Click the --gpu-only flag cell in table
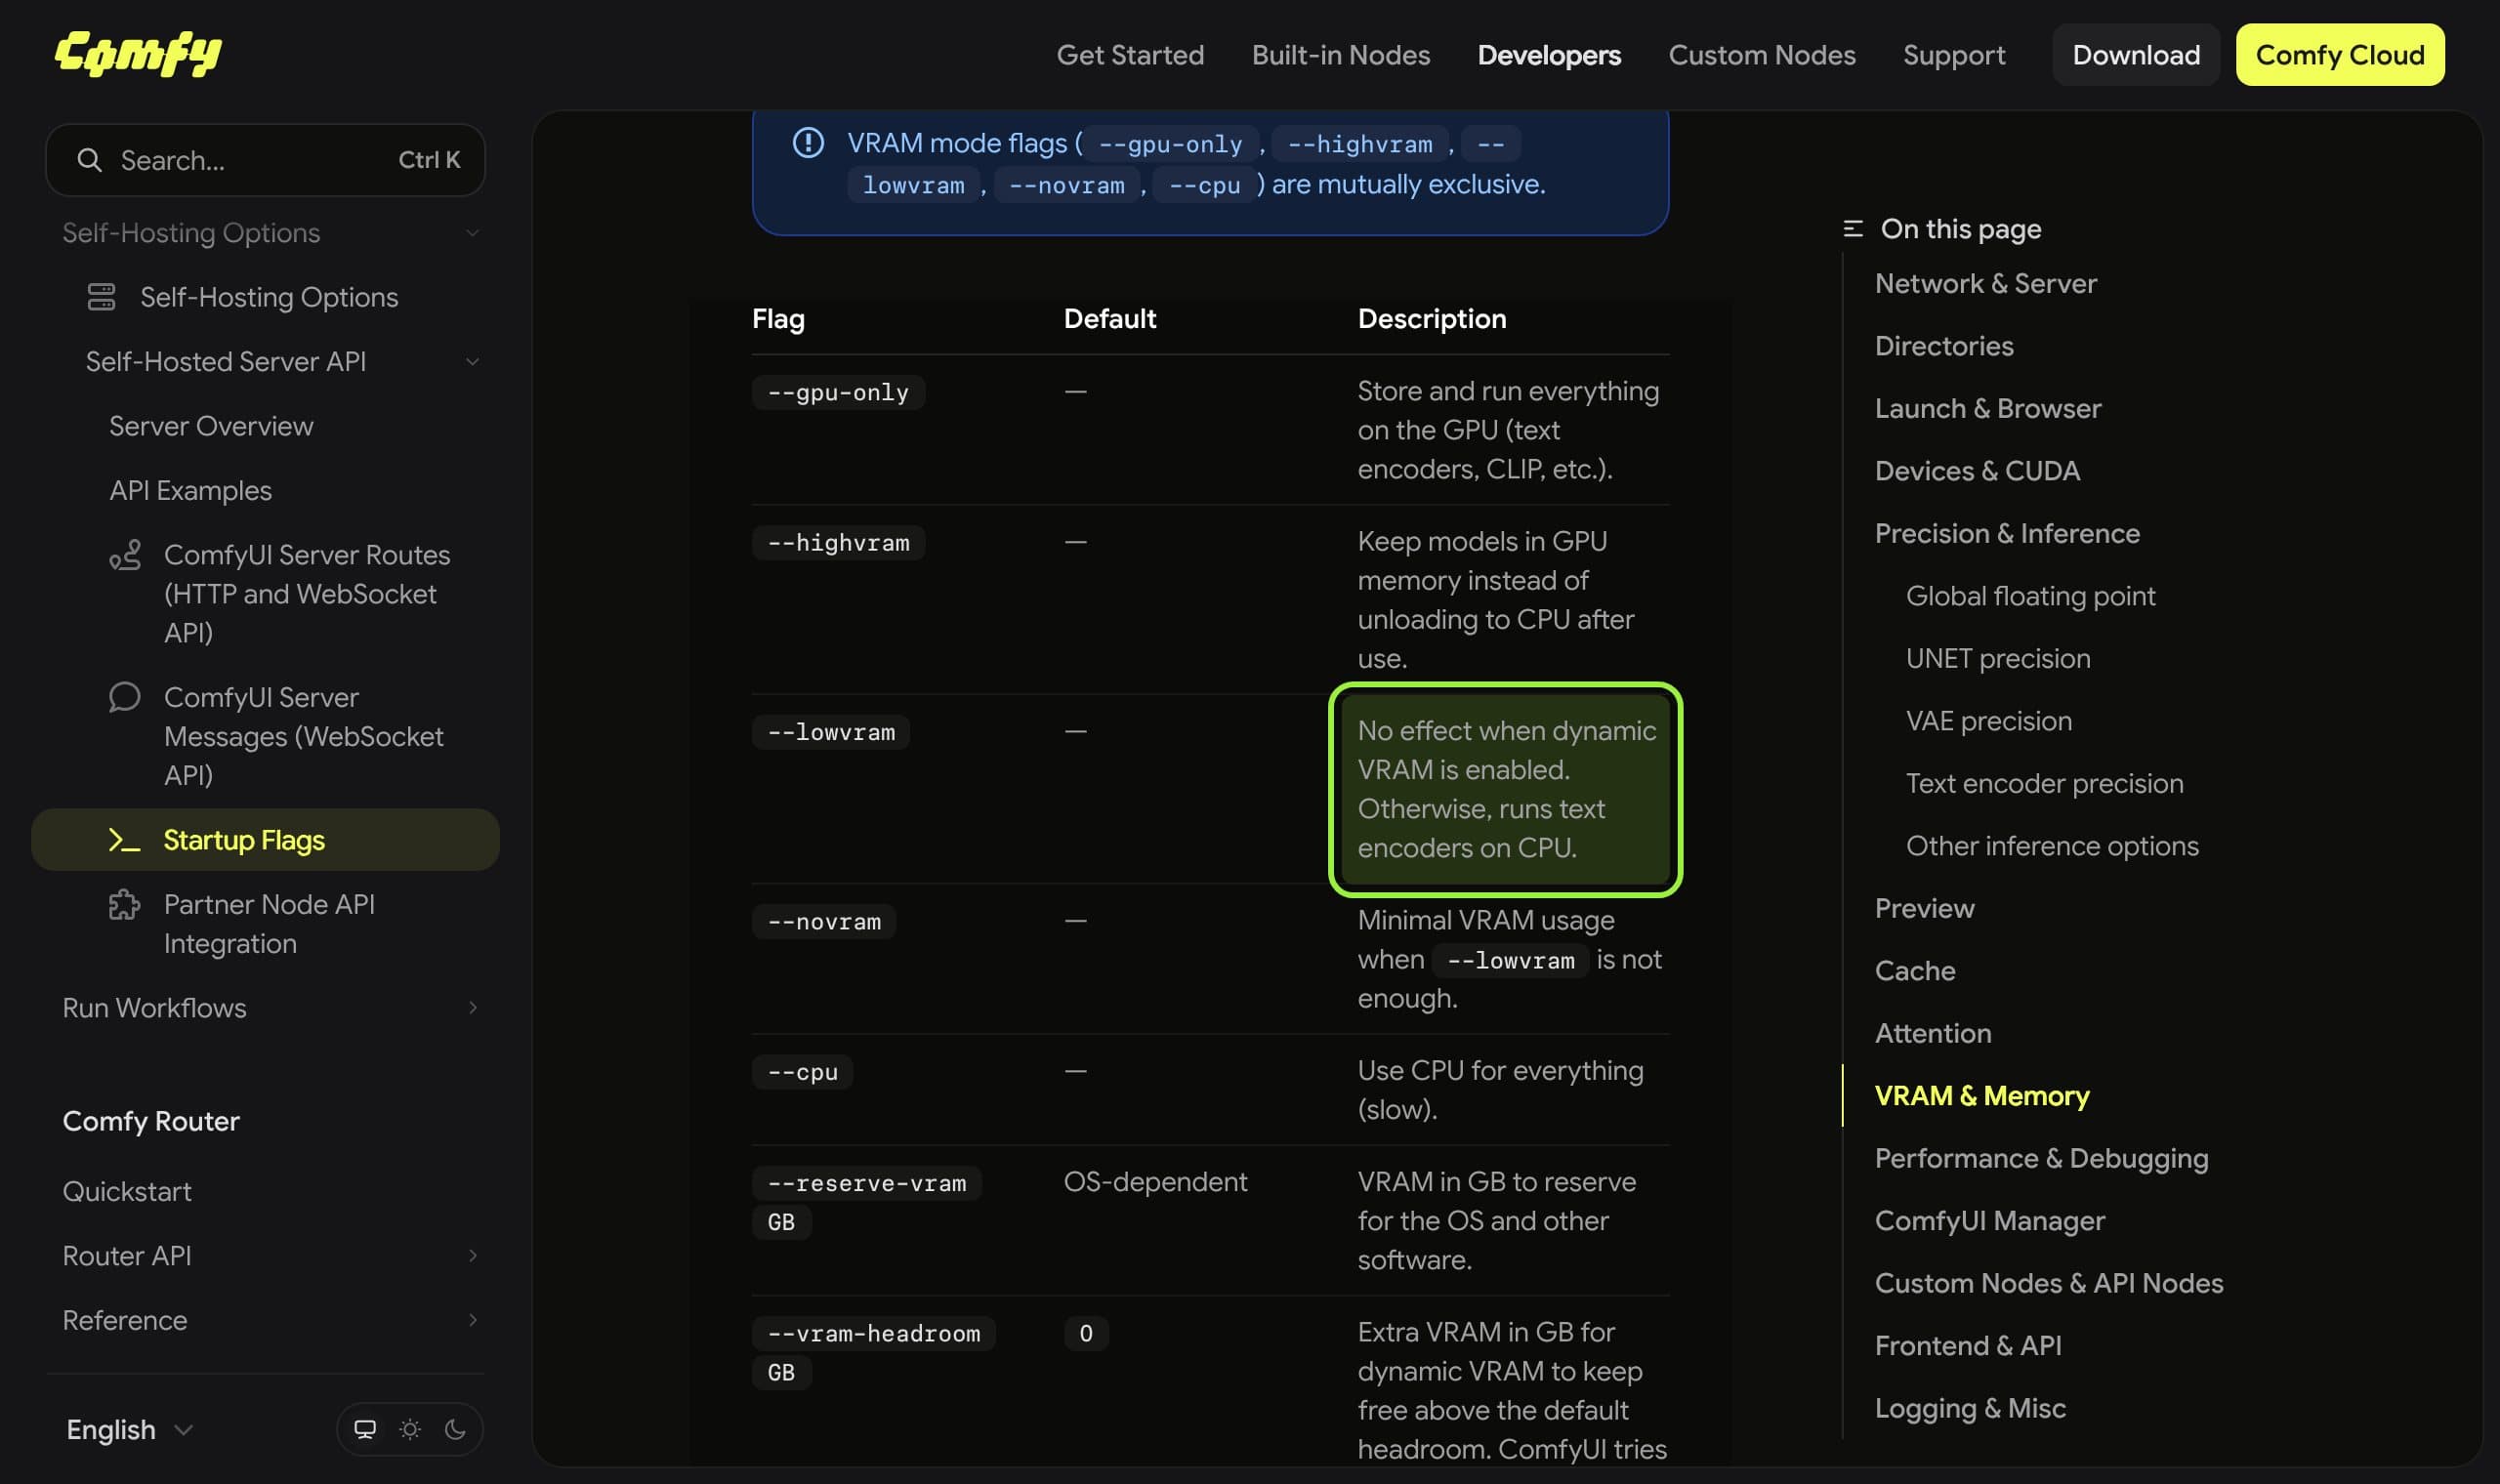Screen dimensions: 2500x1484 838,392
